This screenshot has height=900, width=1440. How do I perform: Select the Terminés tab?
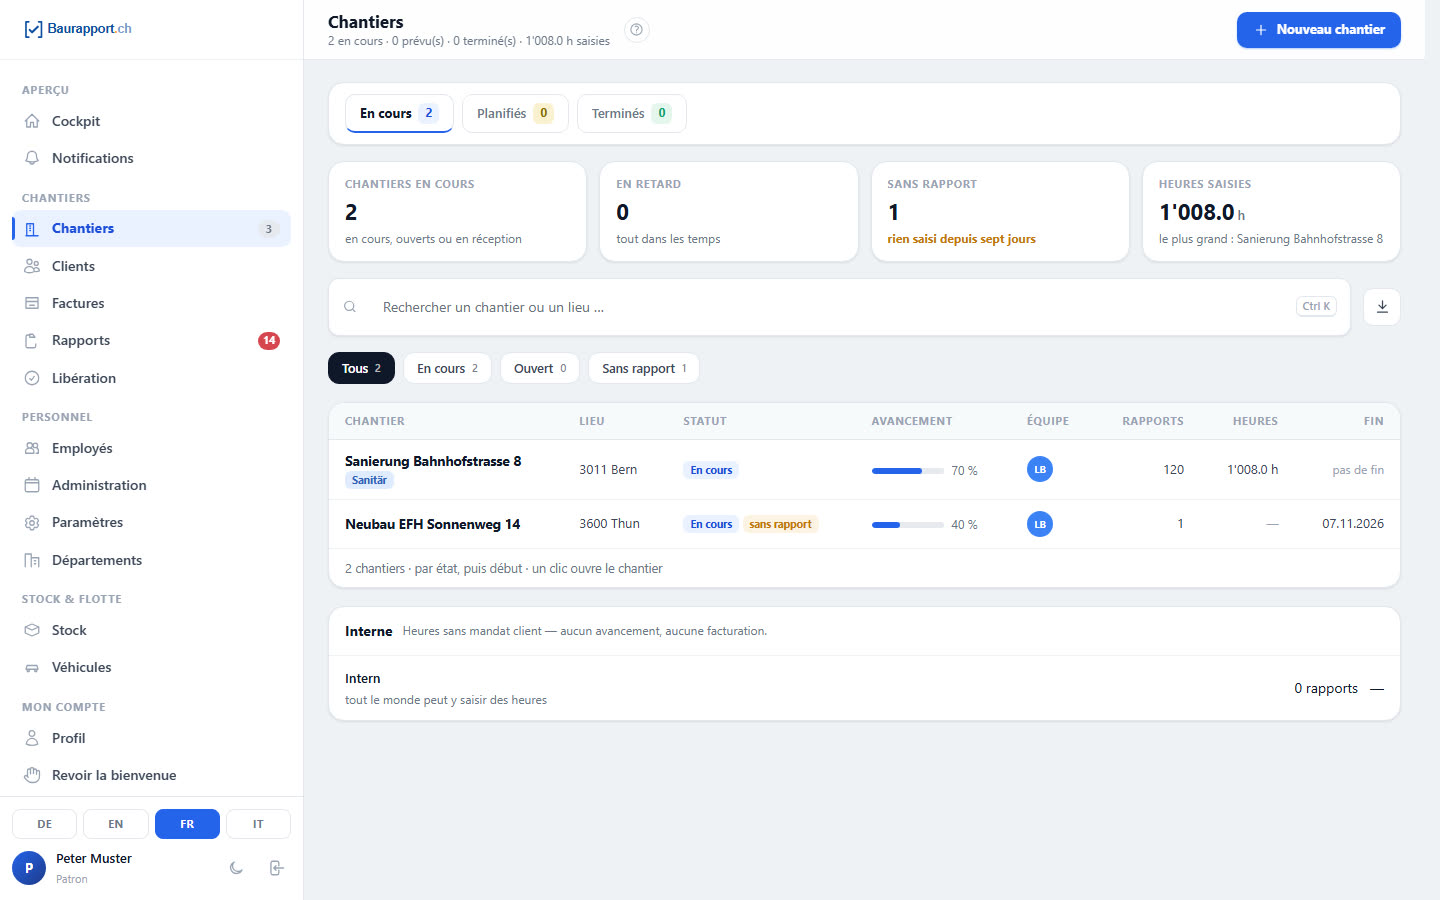tap(631, 113)
